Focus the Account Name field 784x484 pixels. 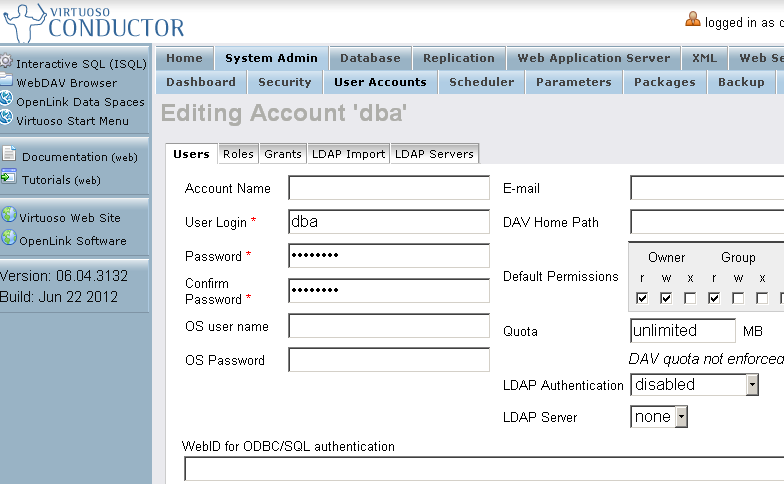tap(389, 188)
